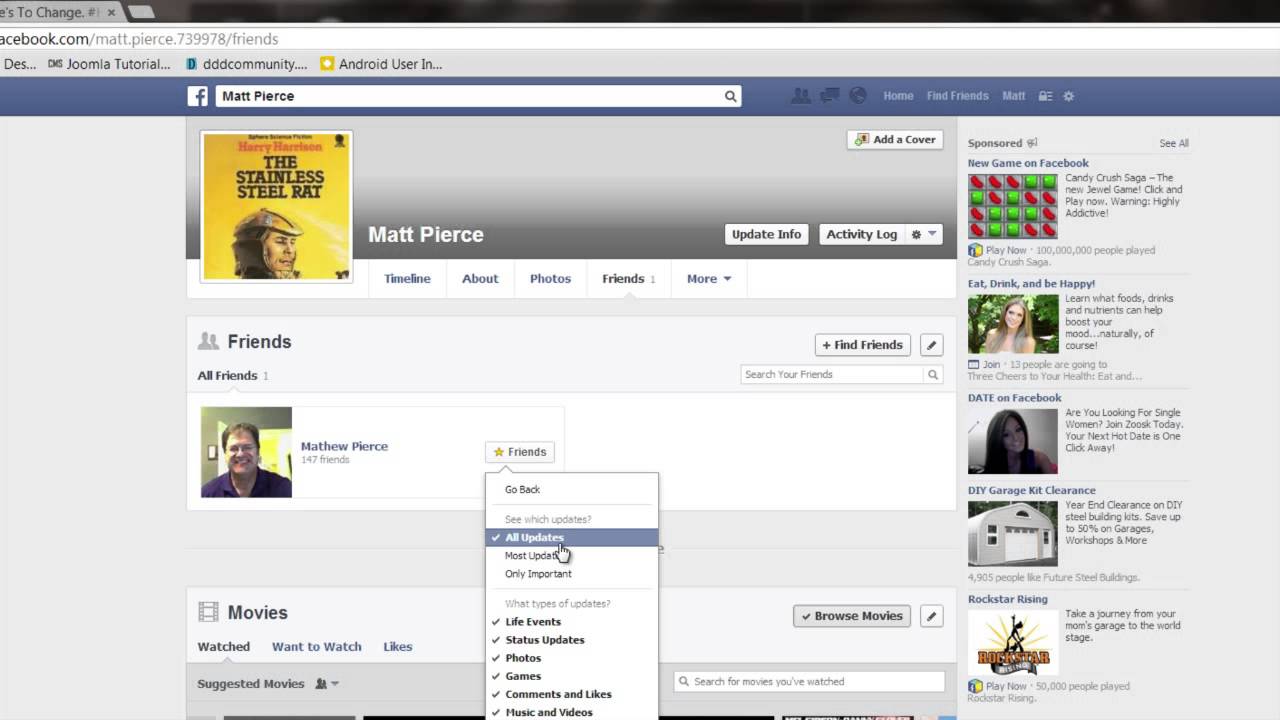The width and height of the screenshot is (1280, 720).
Task: Click the pencil edit icon in Movies section
Action: [x=931, y=616]
